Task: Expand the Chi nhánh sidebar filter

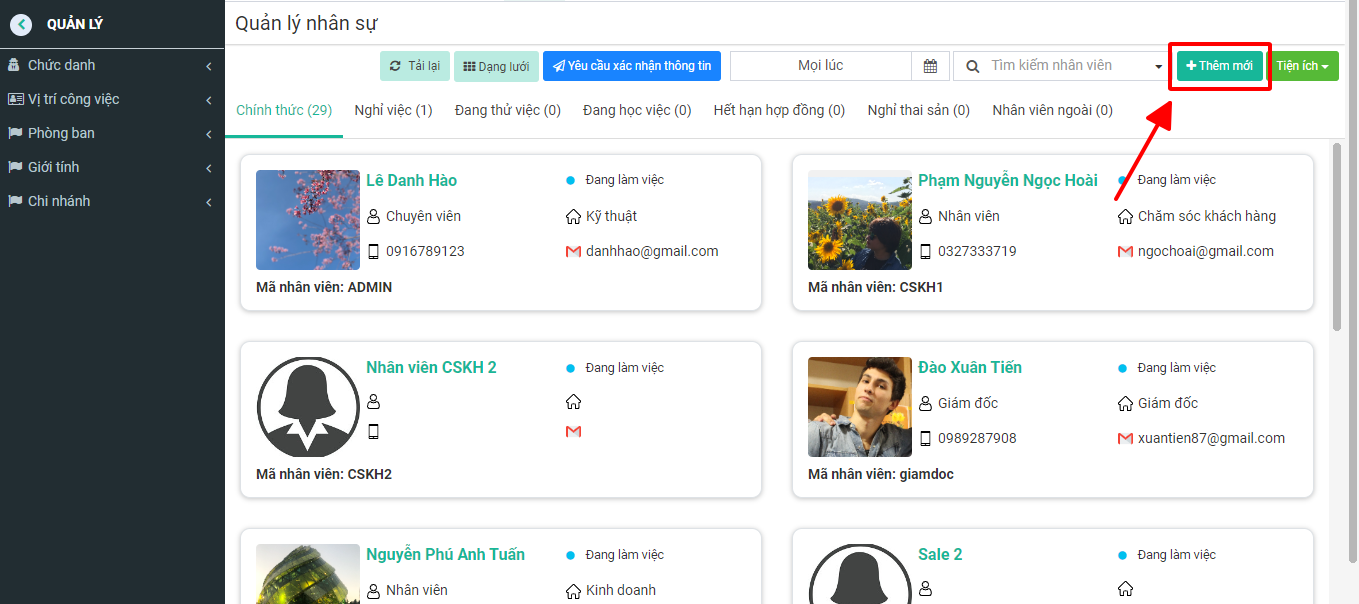Action: click(112, 202)
